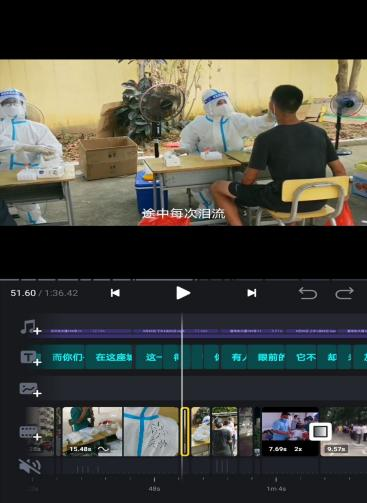This screenshot has width=367, height=503.
Task: Toggle the timeline audio mute
Action: 30,466
